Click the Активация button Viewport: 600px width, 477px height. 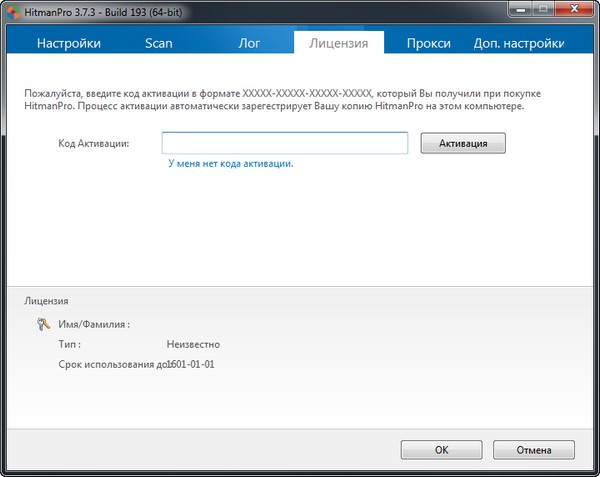pos(463,143)
